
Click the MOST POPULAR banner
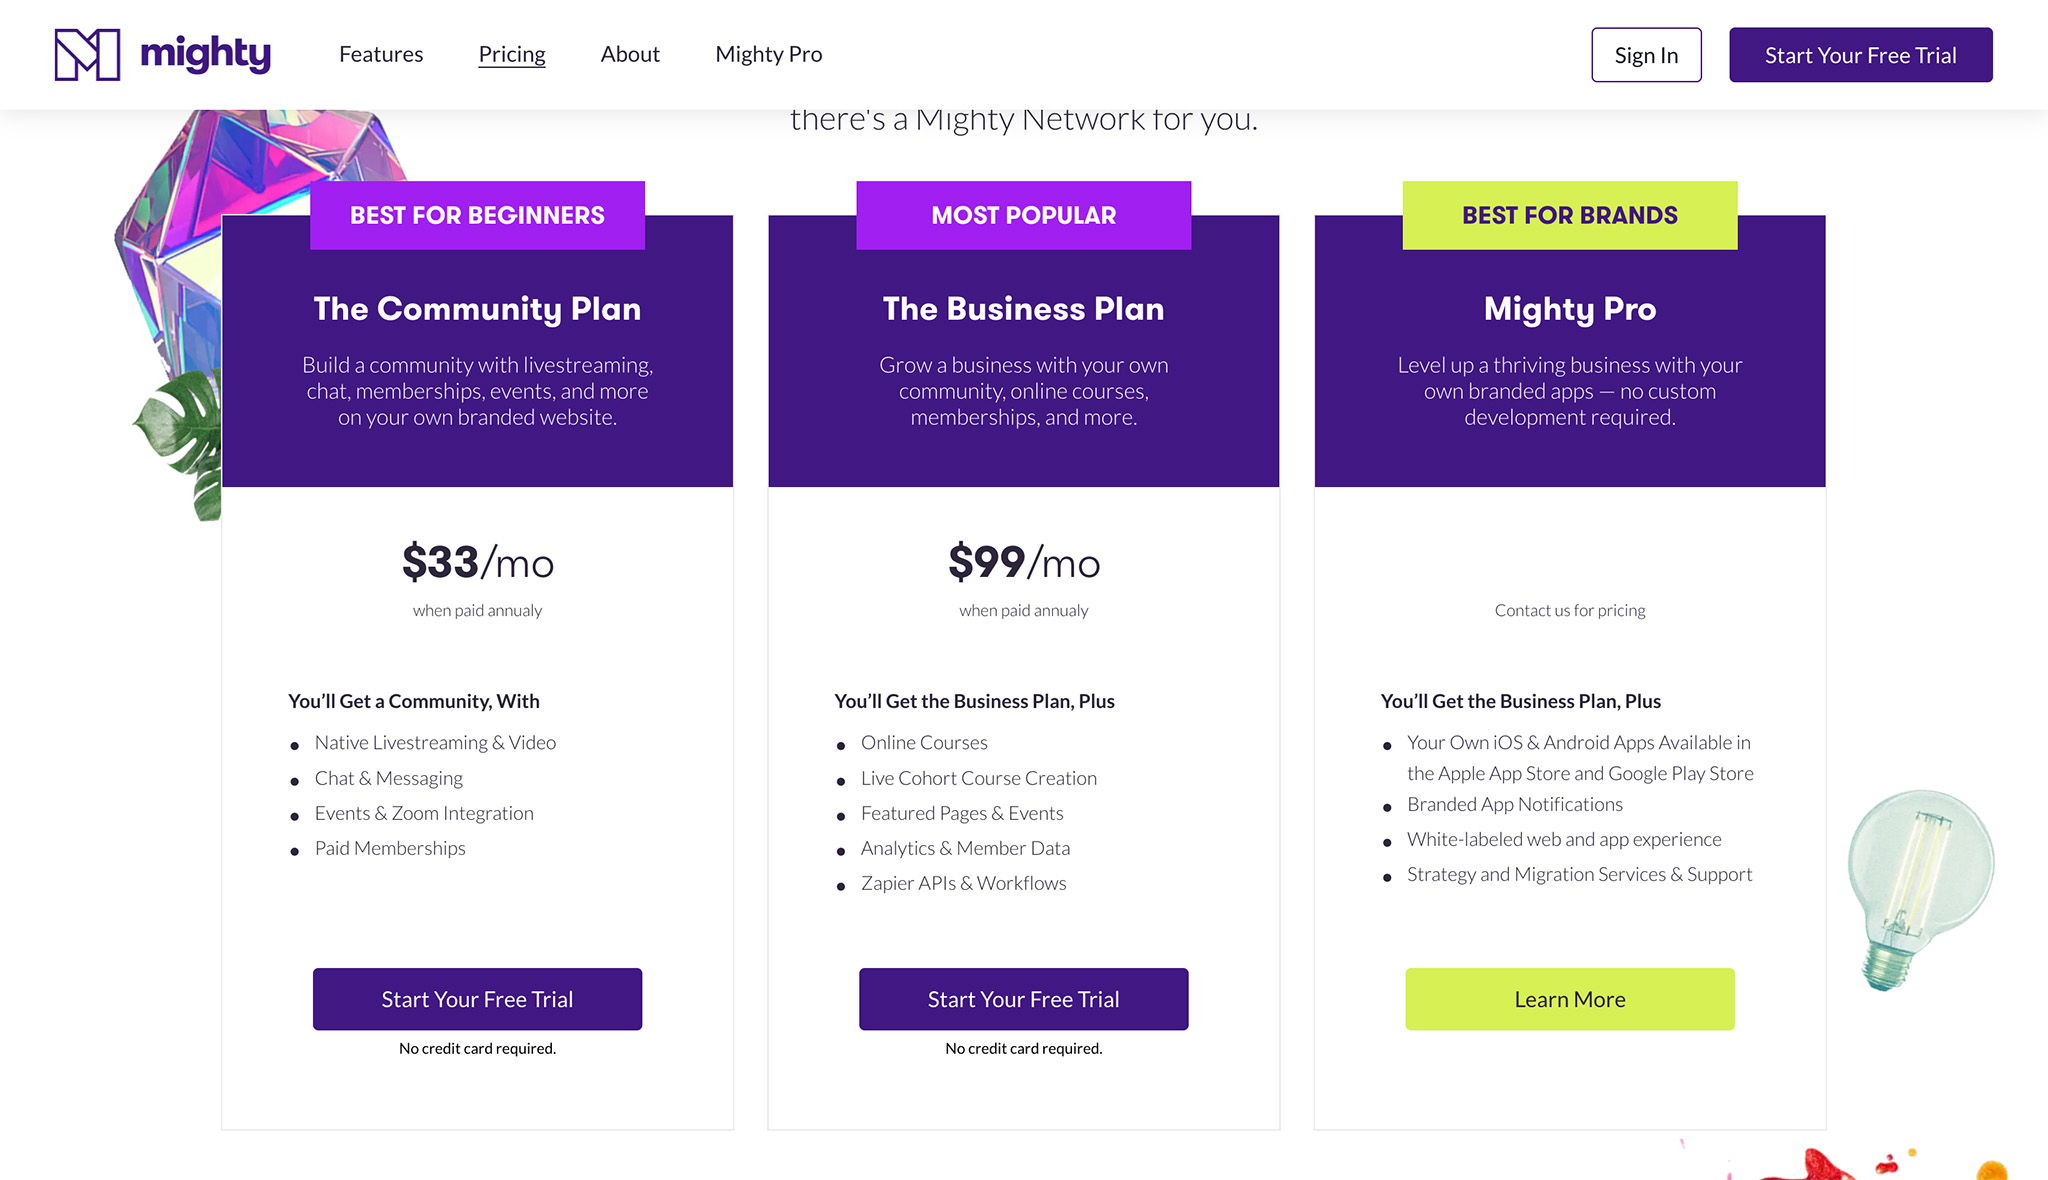click(1023, 214)
